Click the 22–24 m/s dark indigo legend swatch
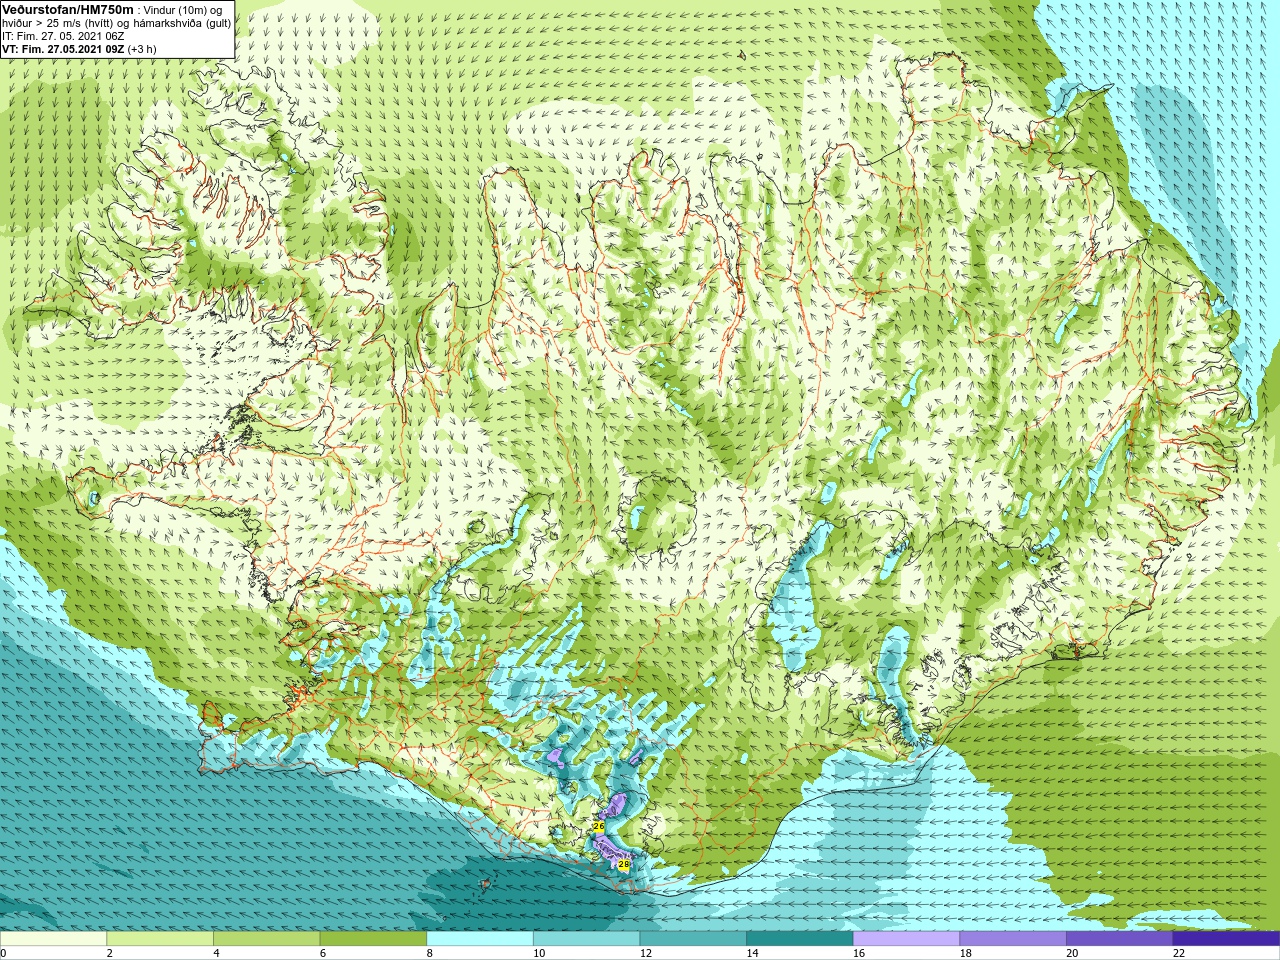 point(1226,939)
